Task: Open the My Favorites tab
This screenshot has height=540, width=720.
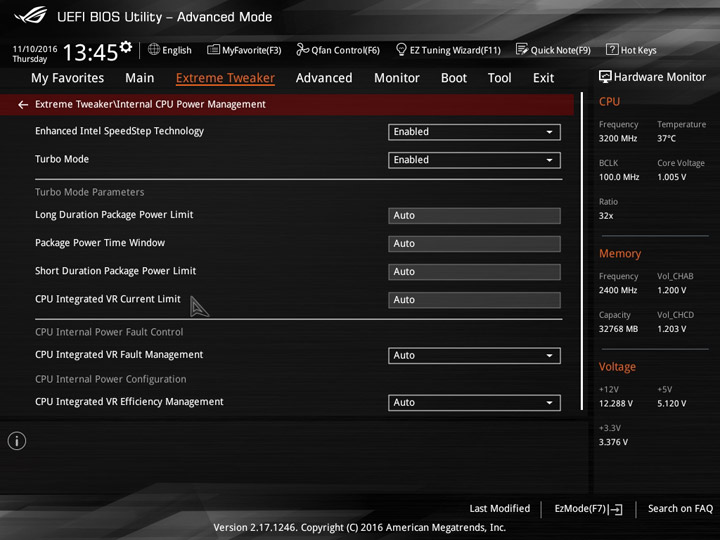Action: [68, 78]
